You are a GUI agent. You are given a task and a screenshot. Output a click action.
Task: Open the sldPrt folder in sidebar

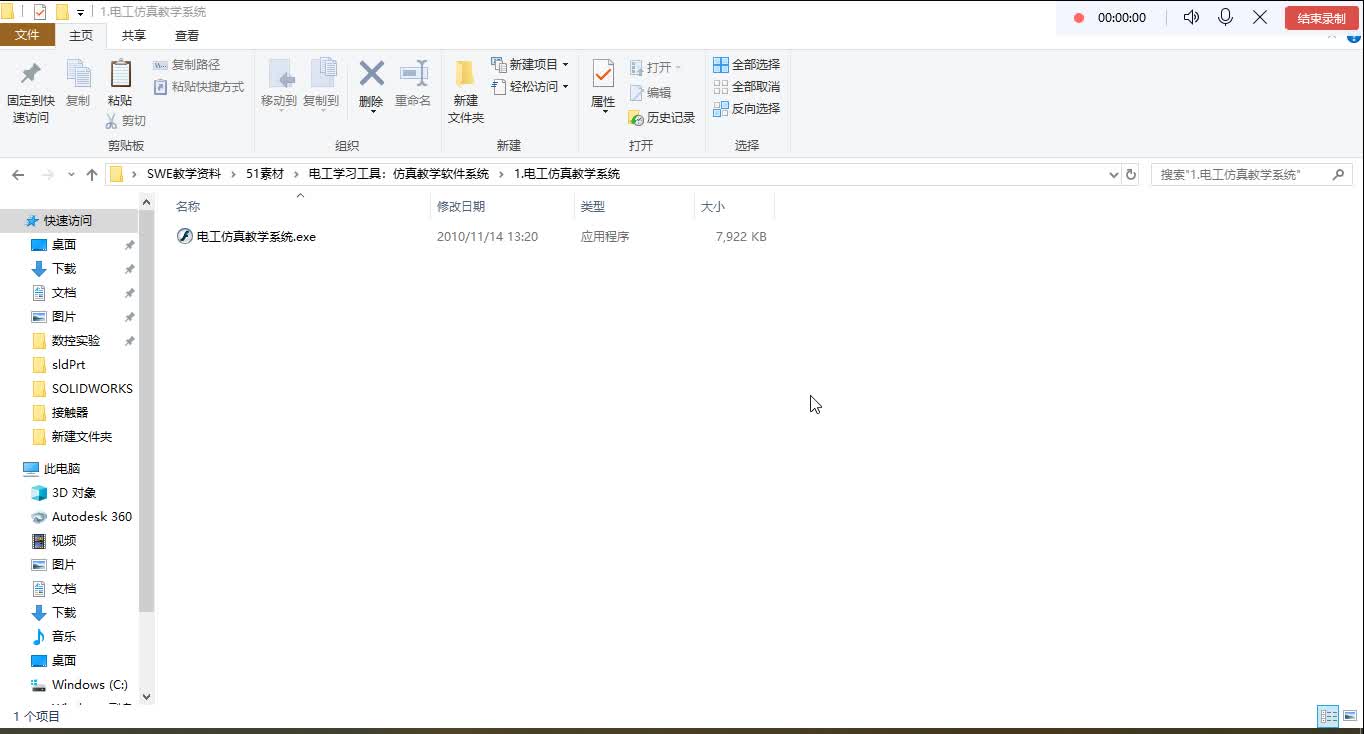click(68, 365)
